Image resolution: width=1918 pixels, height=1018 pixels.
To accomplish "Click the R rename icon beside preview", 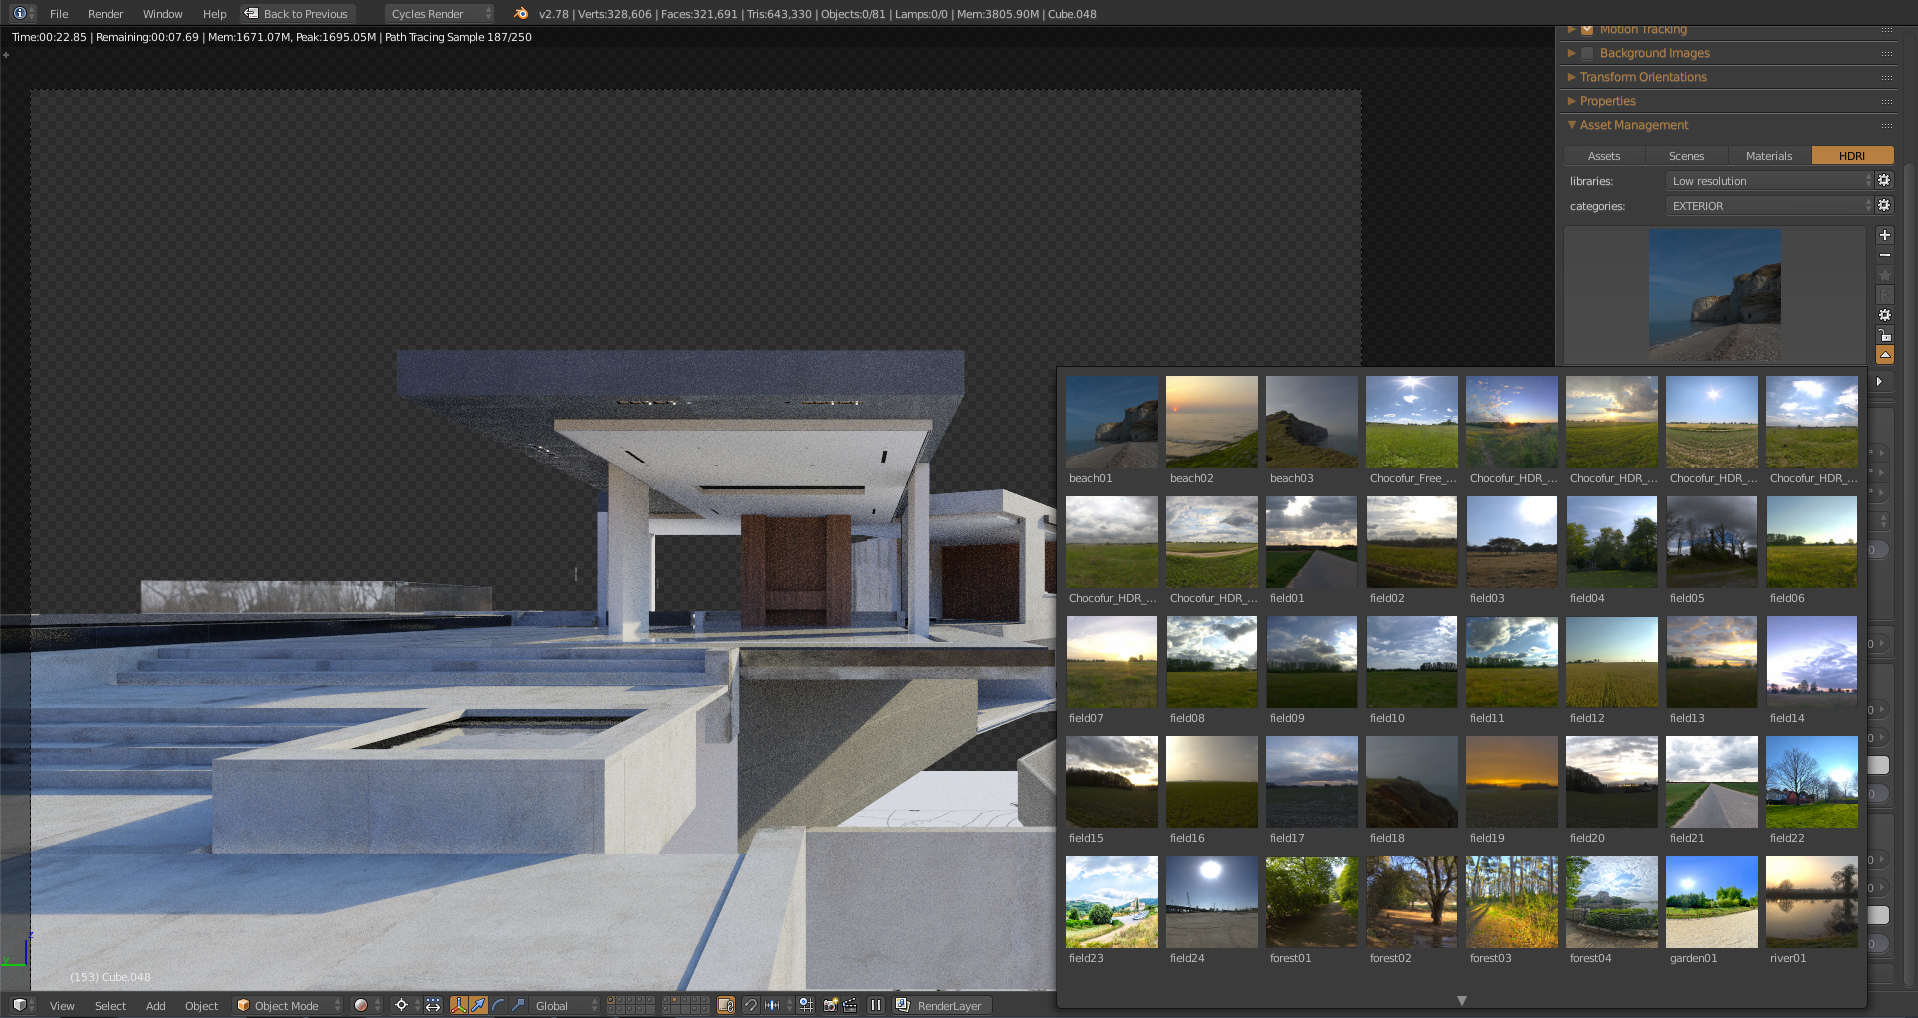I will point(1885,295).
